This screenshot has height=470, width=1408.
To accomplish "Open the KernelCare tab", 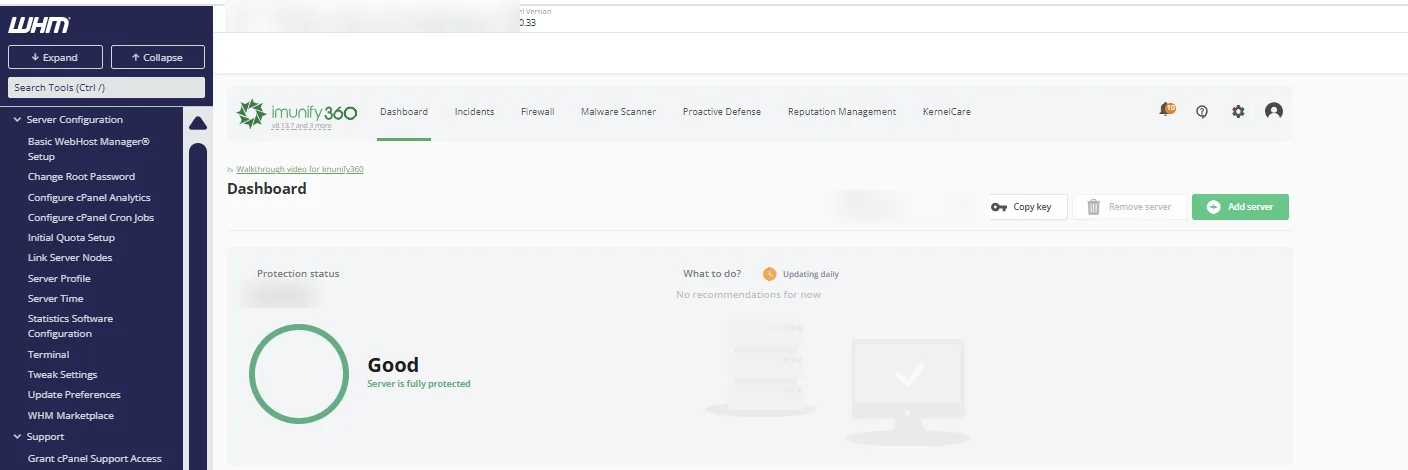I will click(947, 112).
